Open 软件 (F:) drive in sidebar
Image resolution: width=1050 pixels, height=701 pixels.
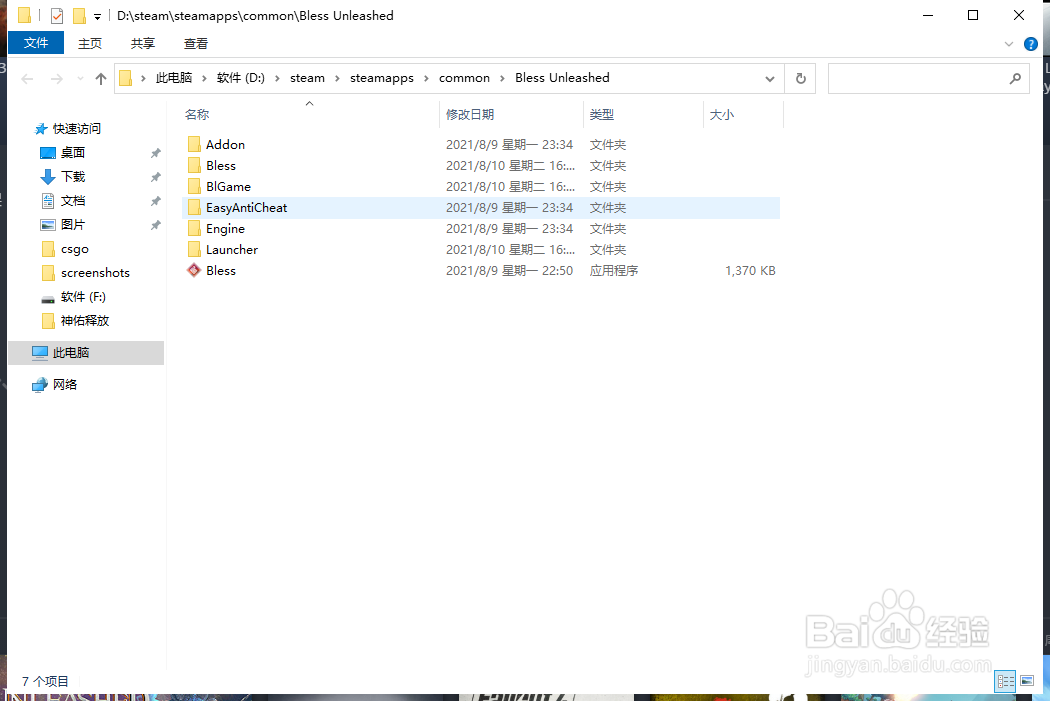[83, 297]
